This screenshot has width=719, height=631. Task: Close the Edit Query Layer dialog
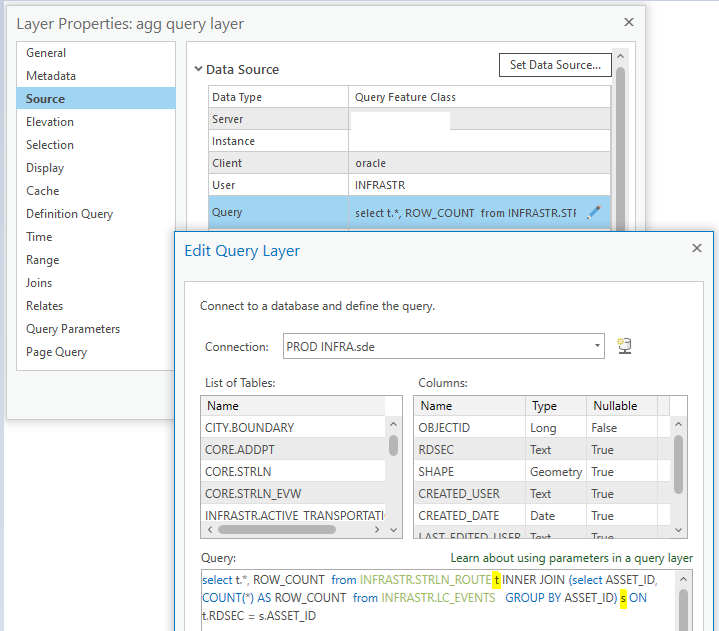click(x=697, y=248)
